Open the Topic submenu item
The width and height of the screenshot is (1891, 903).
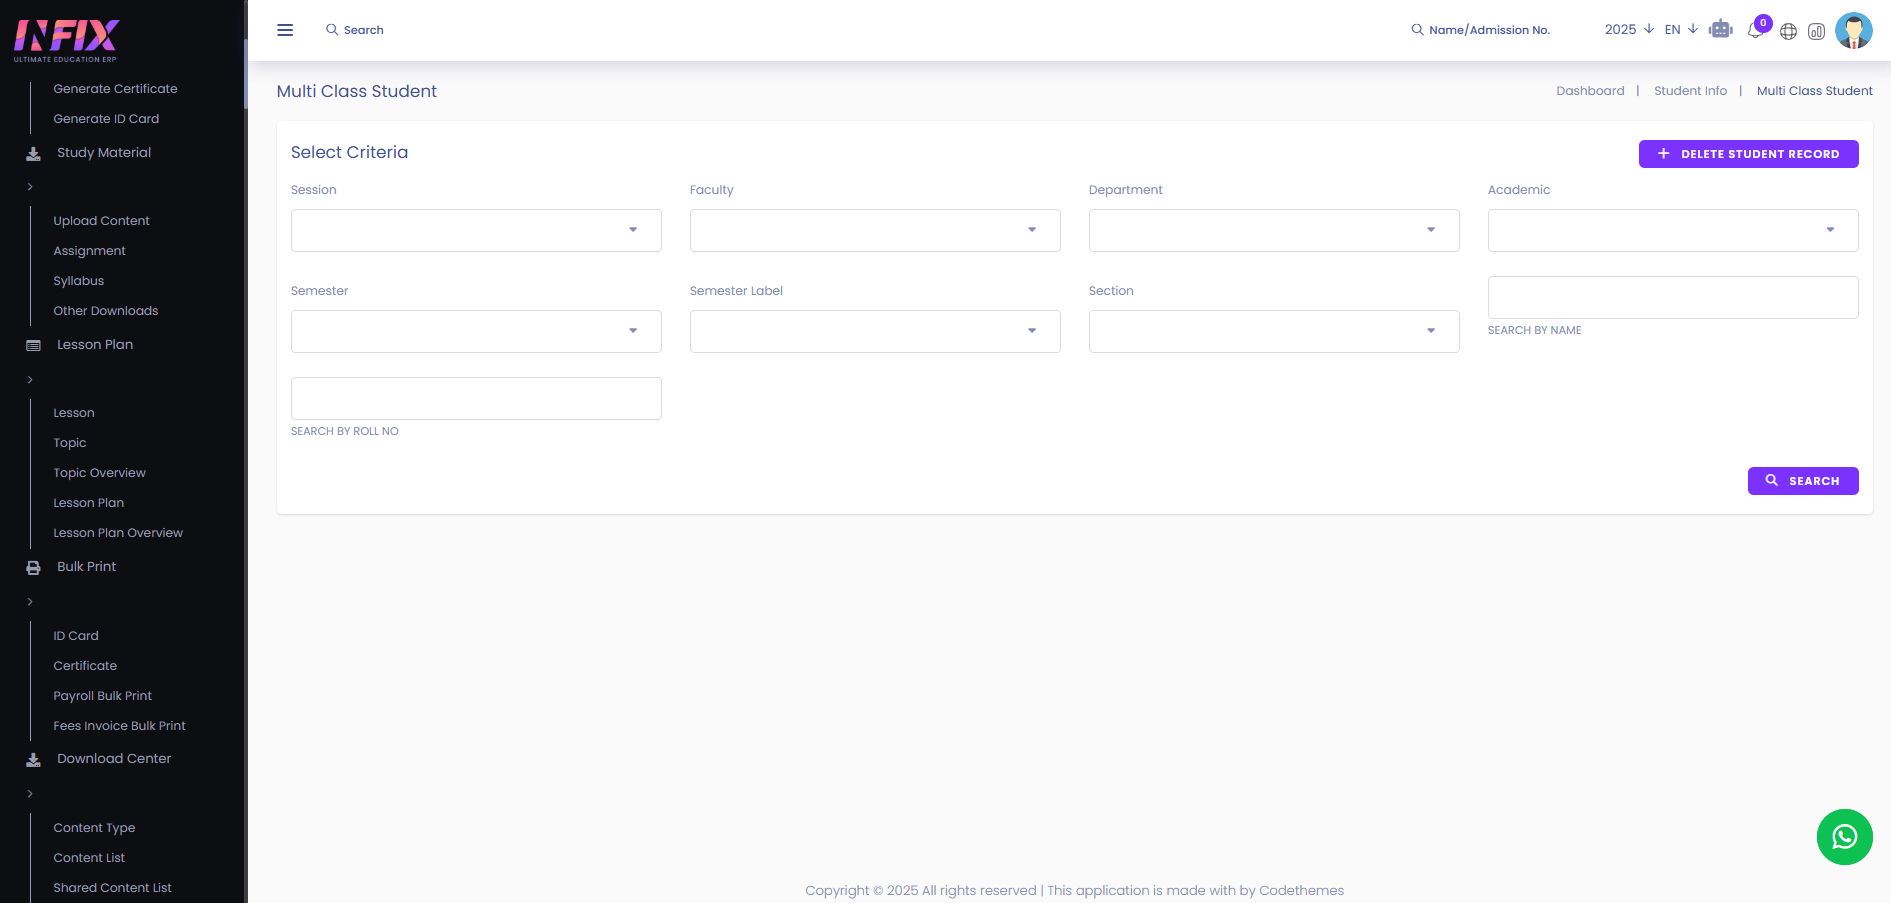69,443
